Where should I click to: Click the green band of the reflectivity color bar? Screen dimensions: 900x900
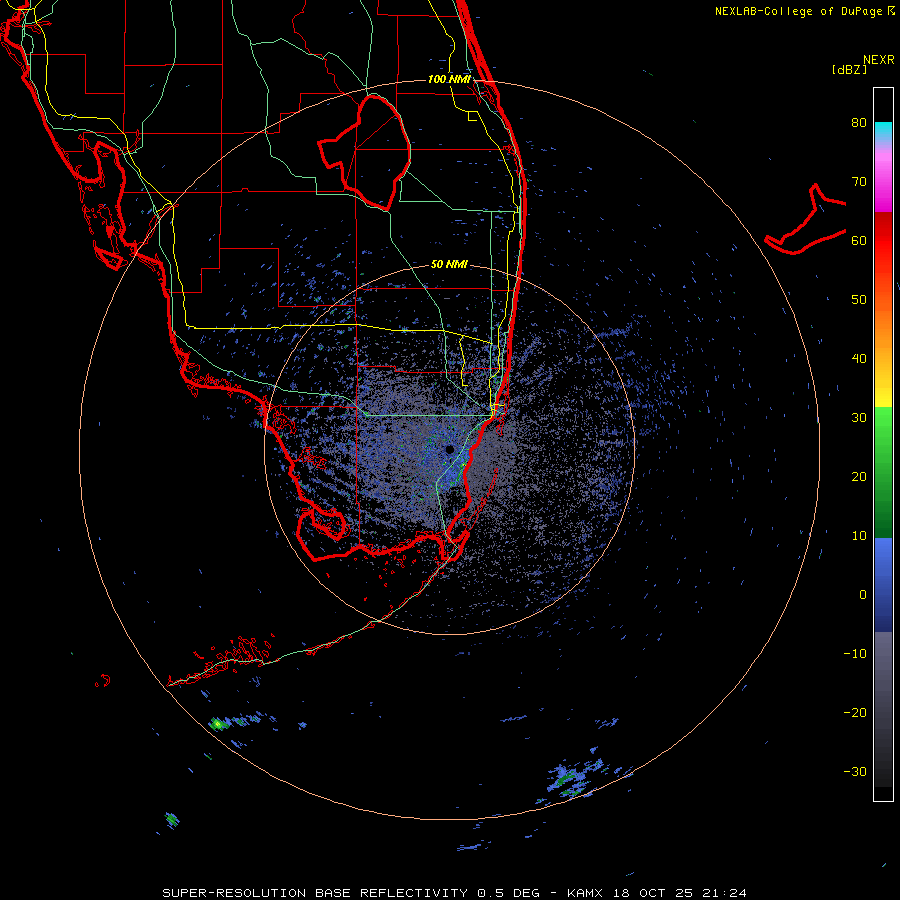[883, 472]
